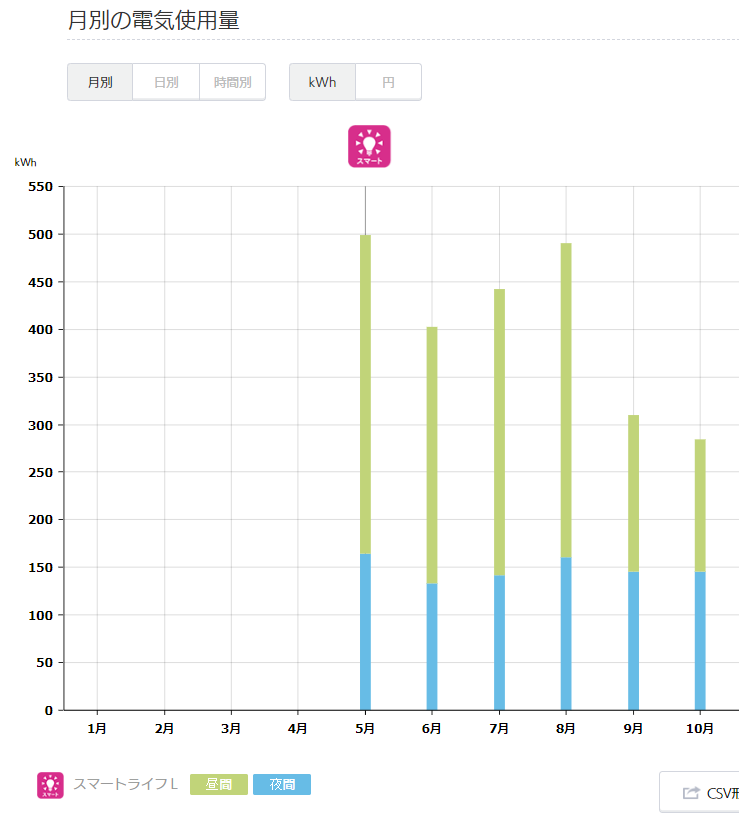This screenshot has width=739, height=829.
Task: Click the pink Smart plan icon above chart
Action: (369, 146)
